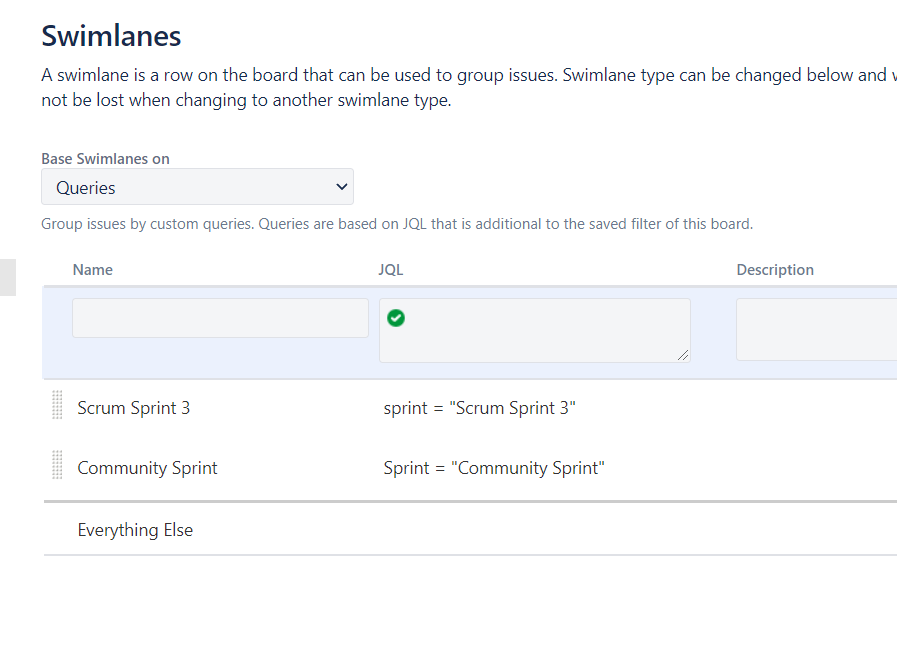
Task: Click the green JQL validation checkmark icon
Action: (396, 317)
